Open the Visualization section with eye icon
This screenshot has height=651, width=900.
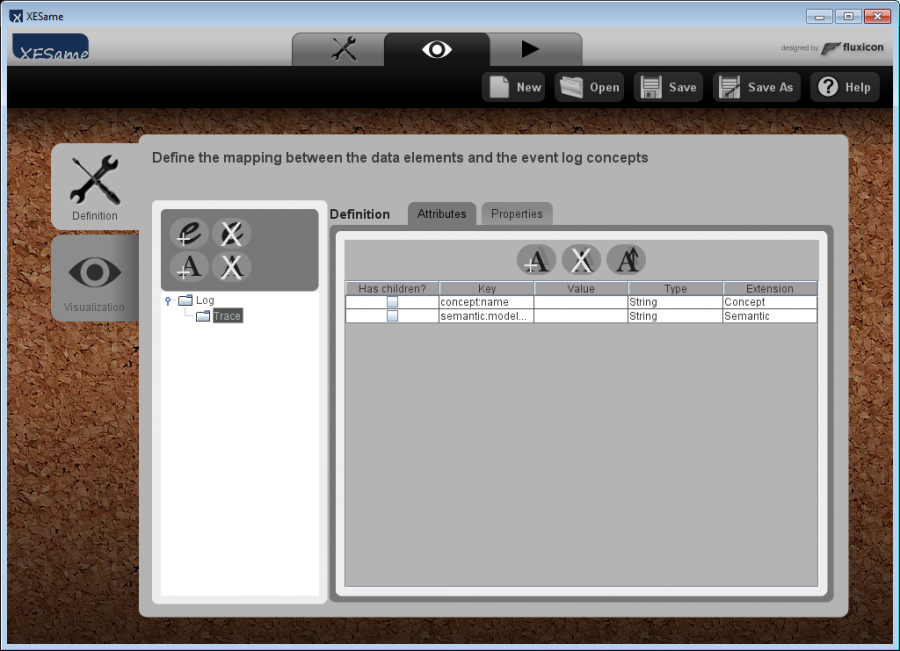(x=95, y=279)
